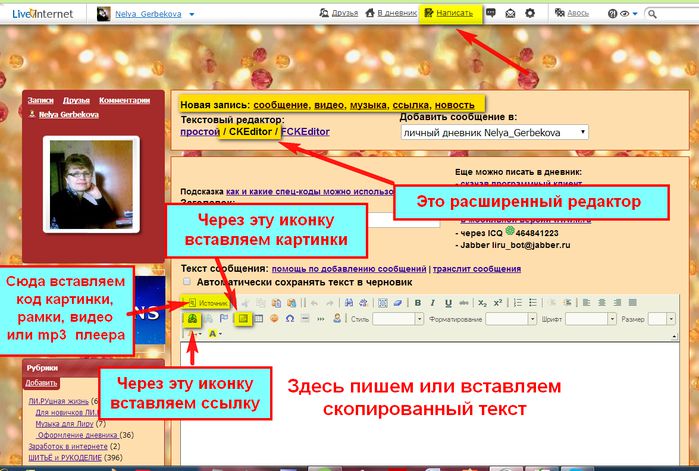This screenshot has height=471, width=699.
Task: Open the Источник source code view
Action: point(207,303)
